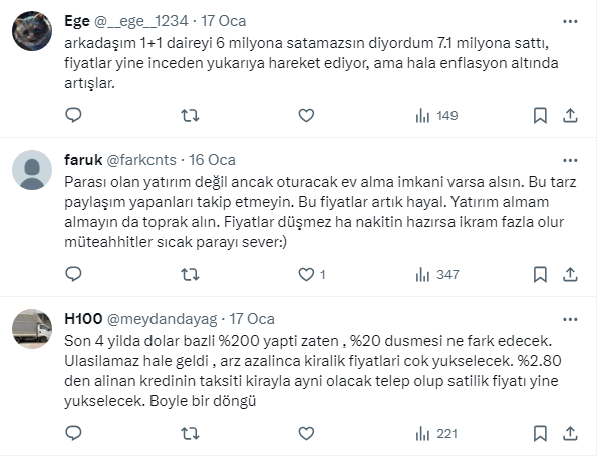This screenshot has height=456, width=603.
Task: View analytics of H100's tweet (221)
Action: point(436,434)
